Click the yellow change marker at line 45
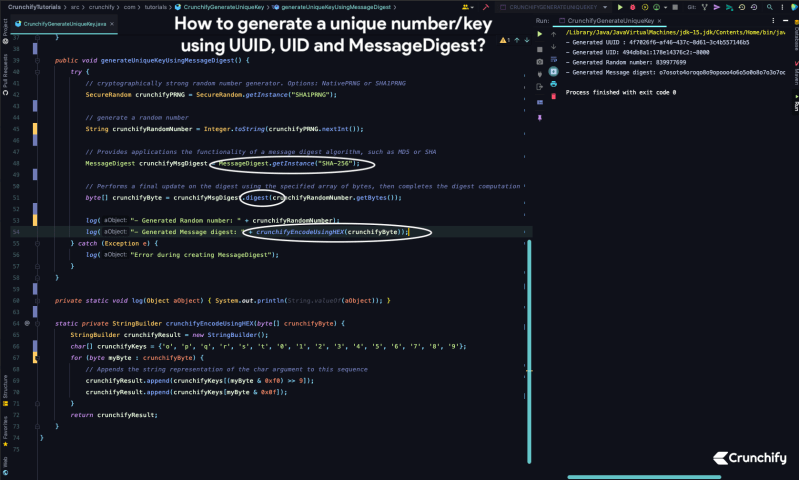Viewport: 799px width, 480px height. pos(35,129)
